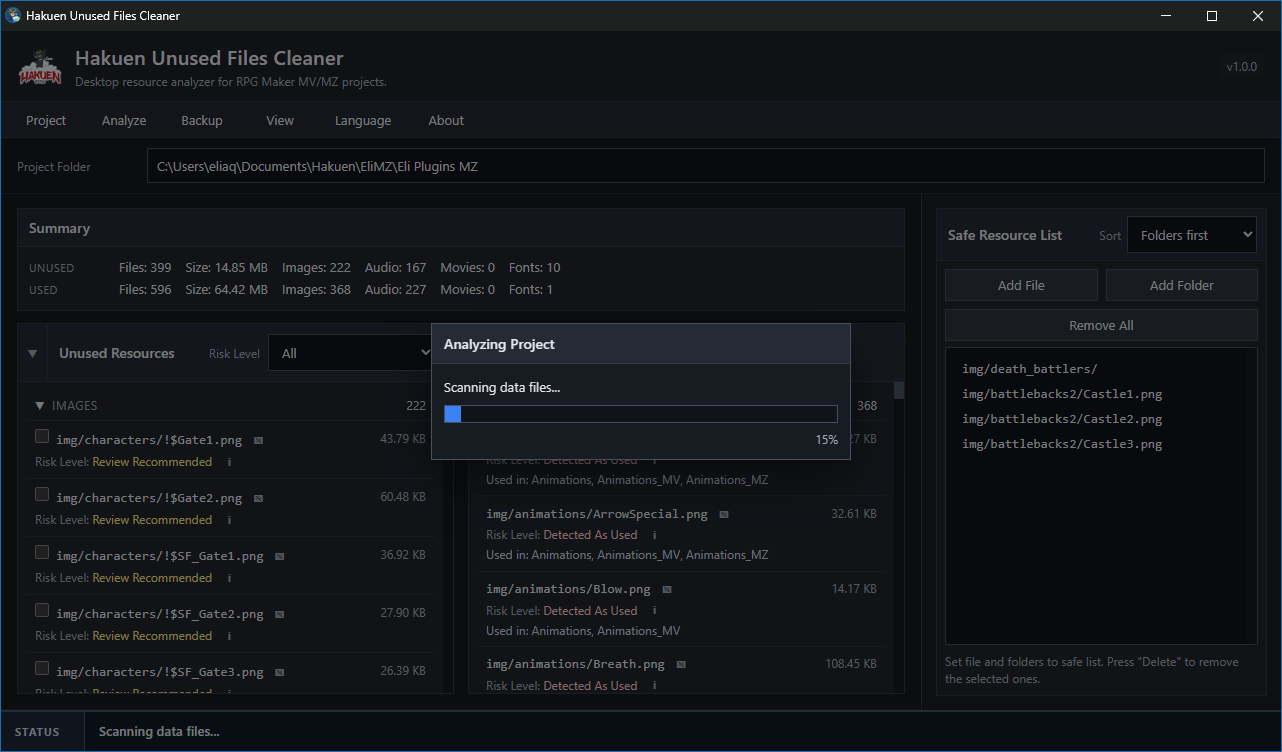
Task: Click the 32.61 KB size value
Action: [854, 514]
